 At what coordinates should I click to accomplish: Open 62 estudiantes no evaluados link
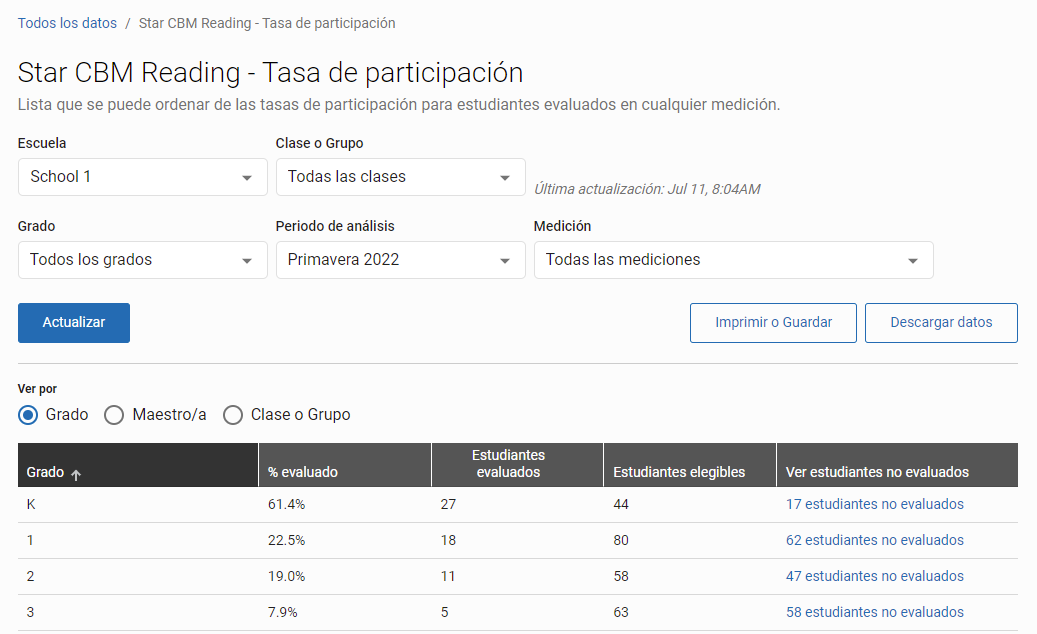tap(874, 540)
